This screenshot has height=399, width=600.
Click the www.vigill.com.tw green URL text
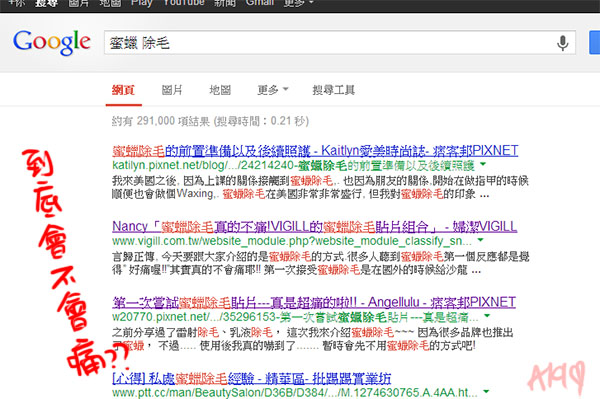coord(292,241)
